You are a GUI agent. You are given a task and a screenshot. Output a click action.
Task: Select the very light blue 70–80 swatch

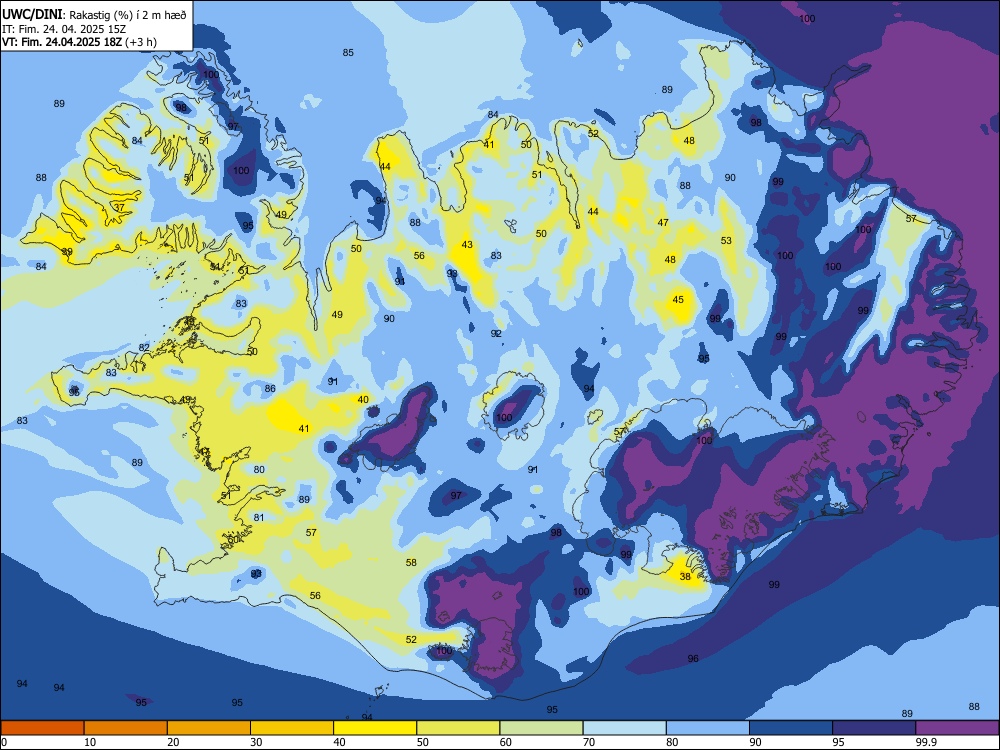tap(624, 728)
